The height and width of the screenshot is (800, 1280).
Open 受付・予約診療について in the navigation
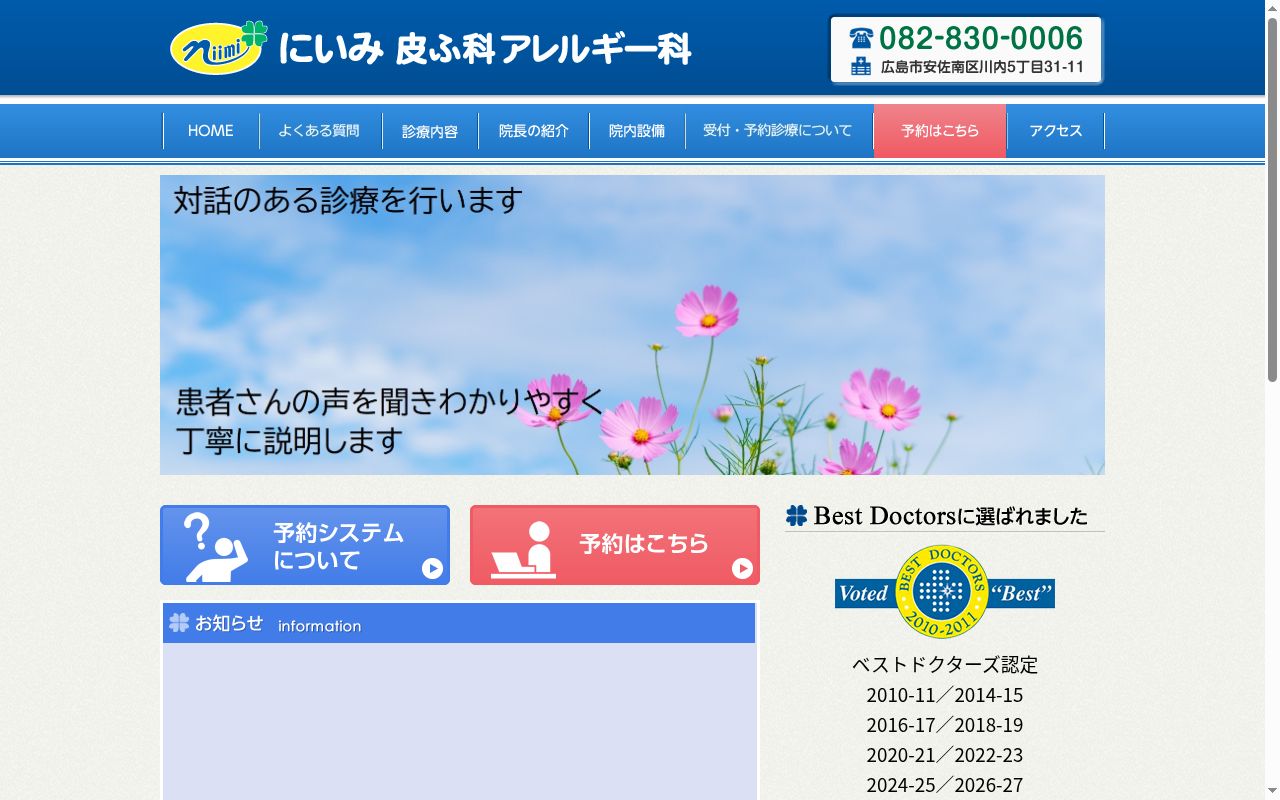(778, 131)
